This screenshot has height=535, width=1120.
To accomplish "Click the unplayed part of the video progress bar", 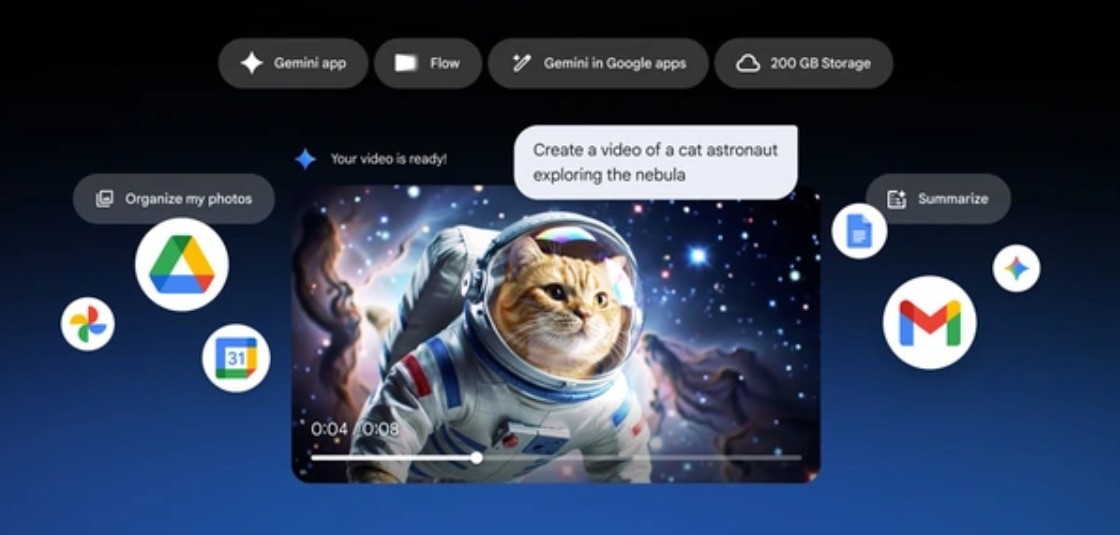I will [640, 457].
